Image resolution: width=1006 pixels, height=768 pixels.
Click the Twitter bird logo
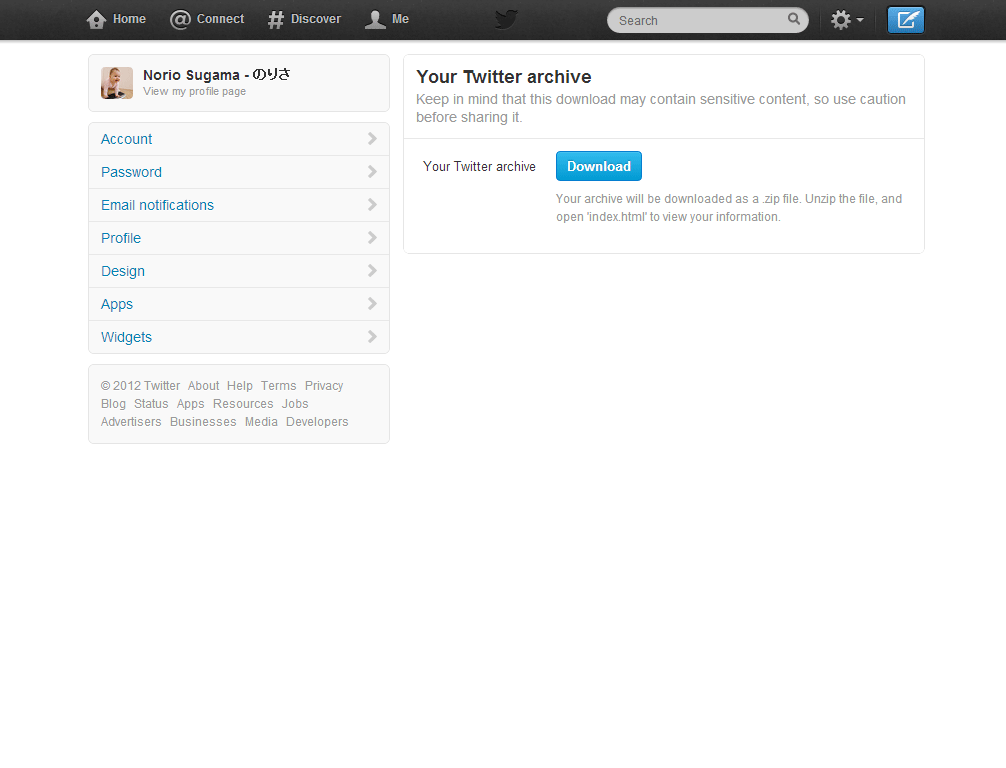[506, 19]
